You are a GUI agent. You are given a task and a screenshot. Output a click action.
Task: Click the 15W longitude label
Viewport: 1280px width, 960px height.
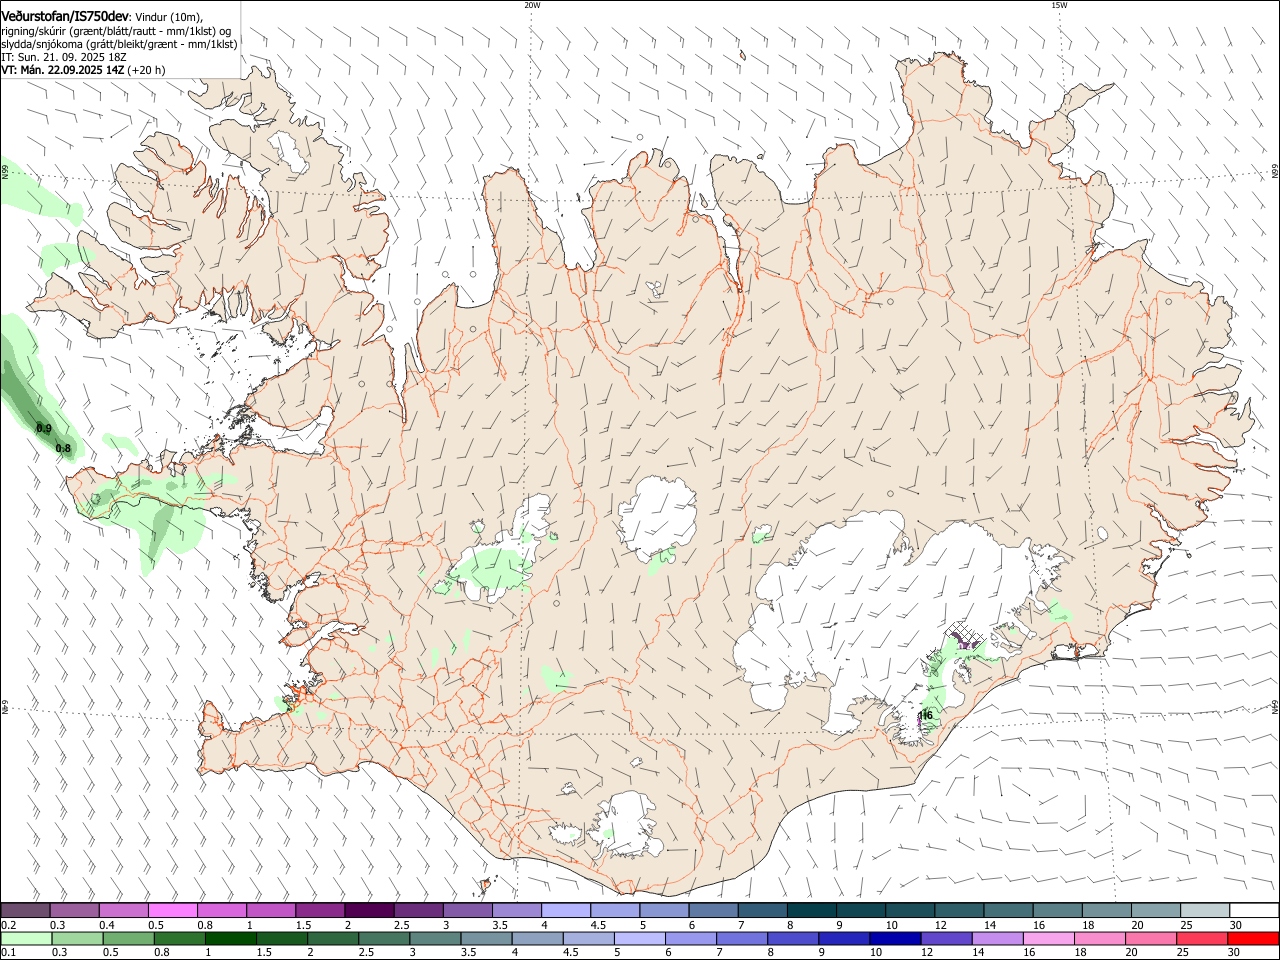coord(1059,5)
